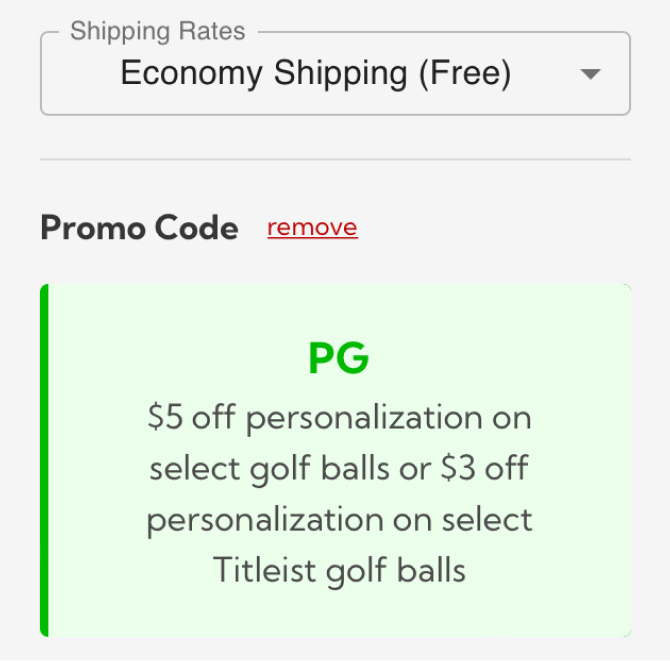Open the Shipping Rates dropdown
This screenshot has height=661, width=670.
335,74
